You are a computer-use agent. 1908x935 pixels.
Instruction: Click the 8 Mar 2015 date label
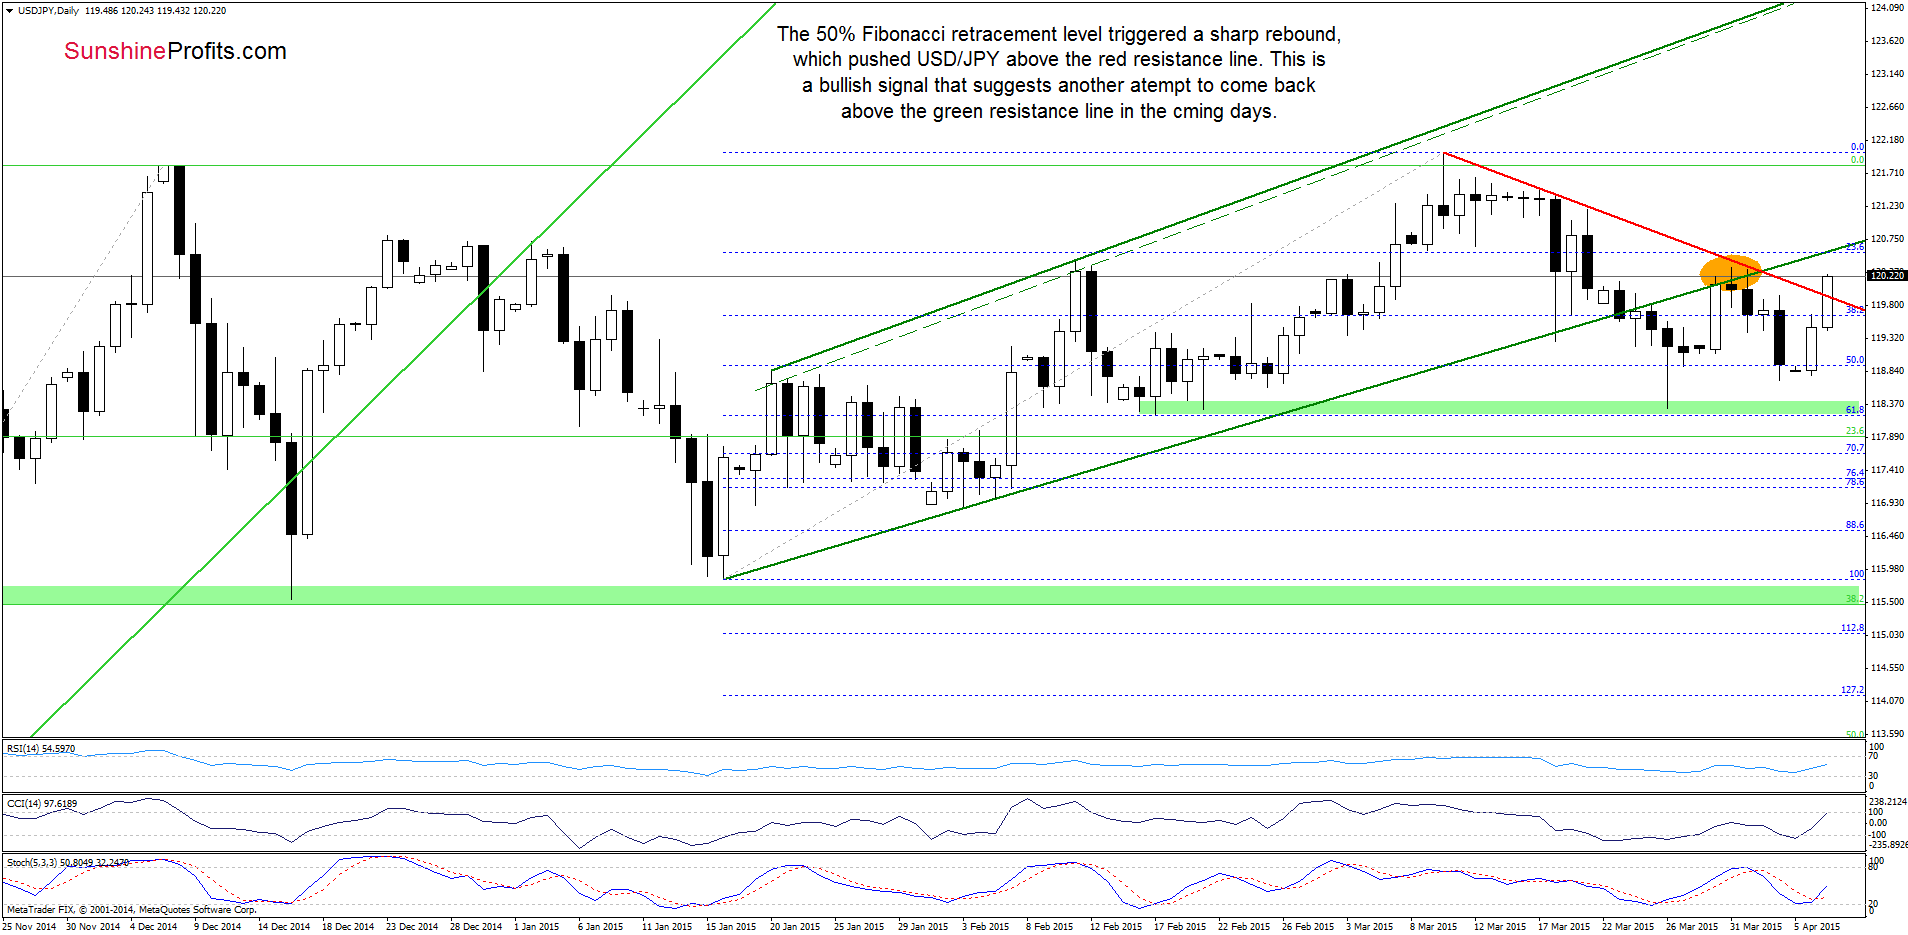pos(1433,927)
